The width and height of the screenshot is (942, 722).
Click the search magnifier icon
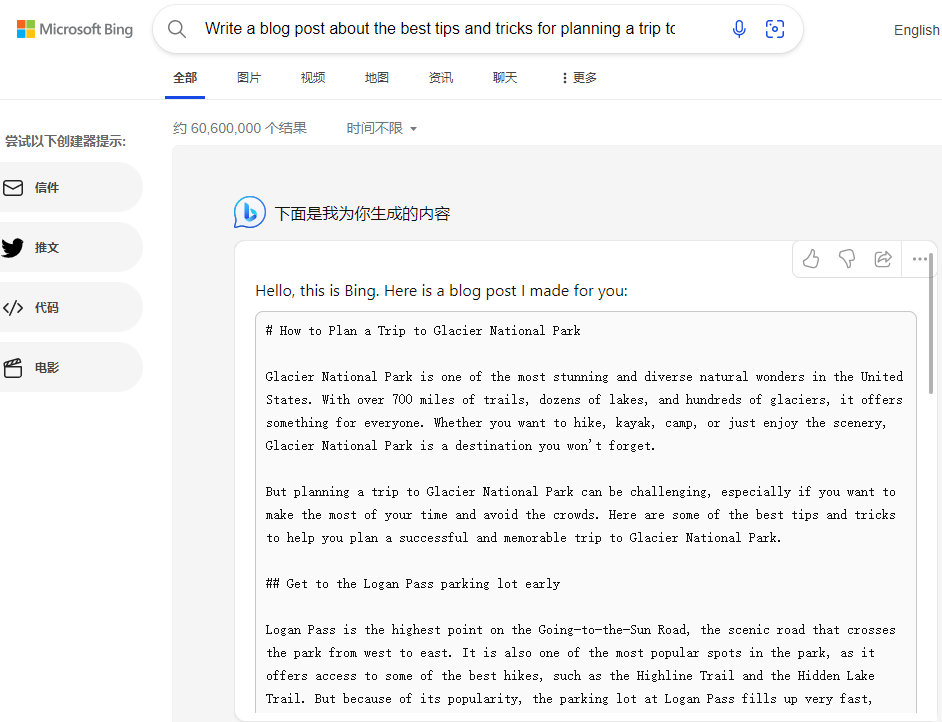177,29
